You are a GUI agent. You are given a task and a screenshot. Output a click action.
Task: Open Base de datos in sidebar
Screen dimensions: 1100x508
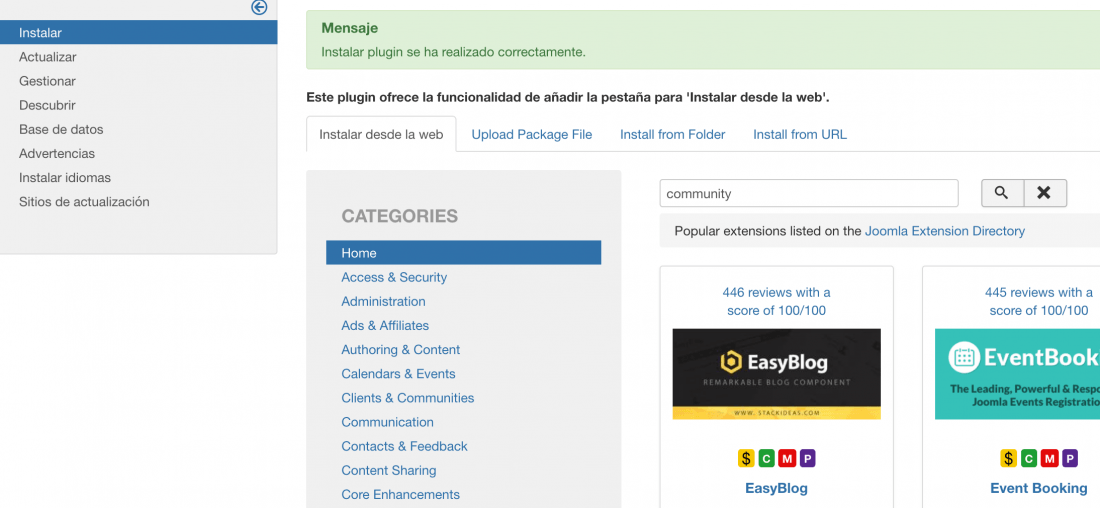pos(61,129)
